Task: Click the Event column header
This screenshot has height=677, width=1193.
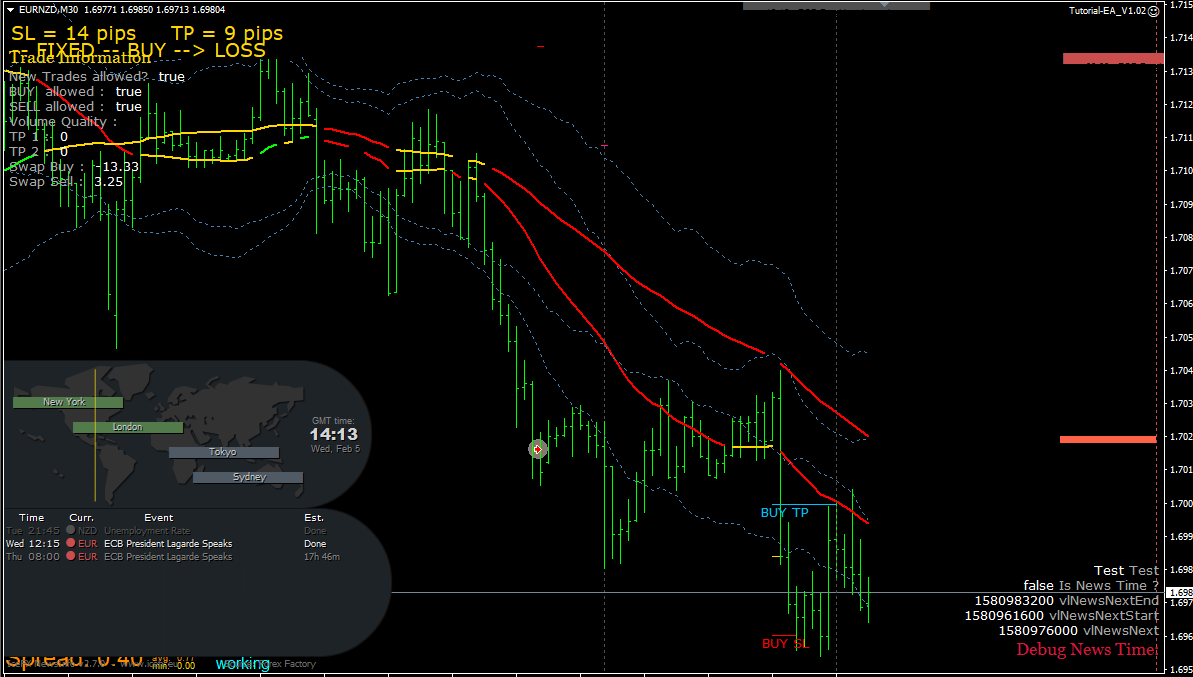Action: [x=158, y=517]
